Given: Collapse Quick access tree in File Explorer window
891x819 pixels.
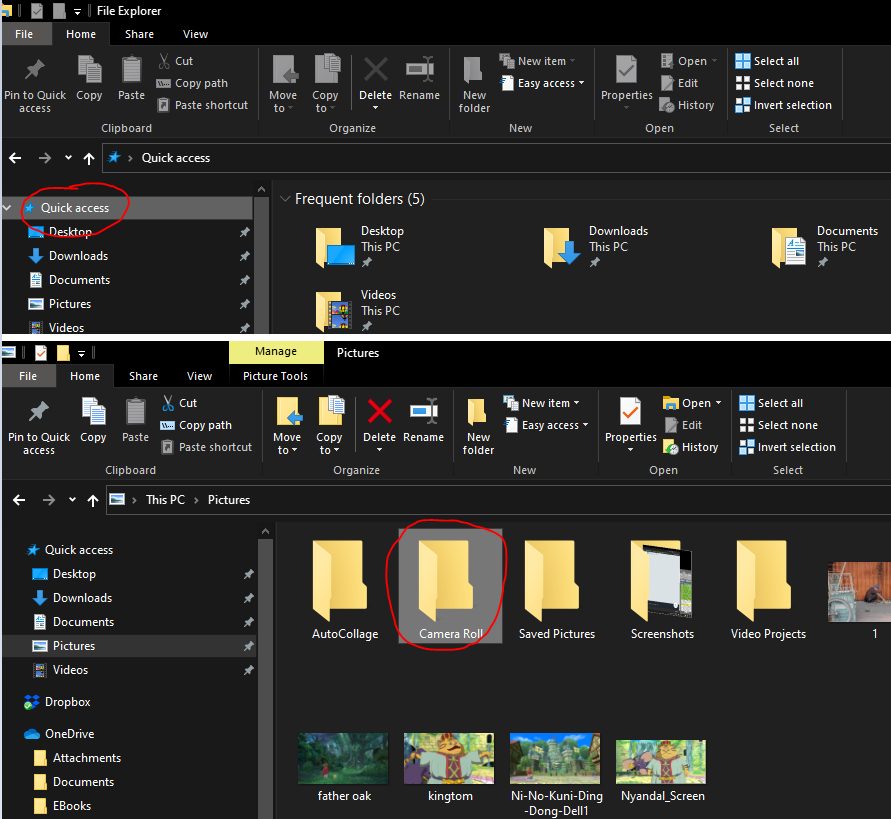Looking at the screenshot, I should 7,208.
